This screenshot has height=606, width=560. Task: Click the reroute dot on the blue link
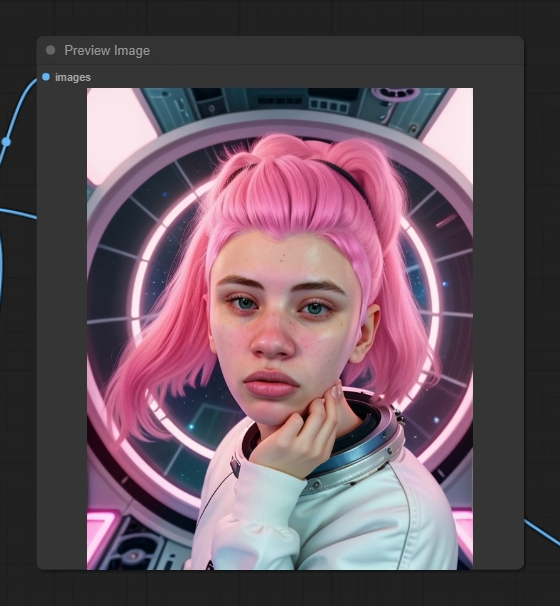point(6,142)
